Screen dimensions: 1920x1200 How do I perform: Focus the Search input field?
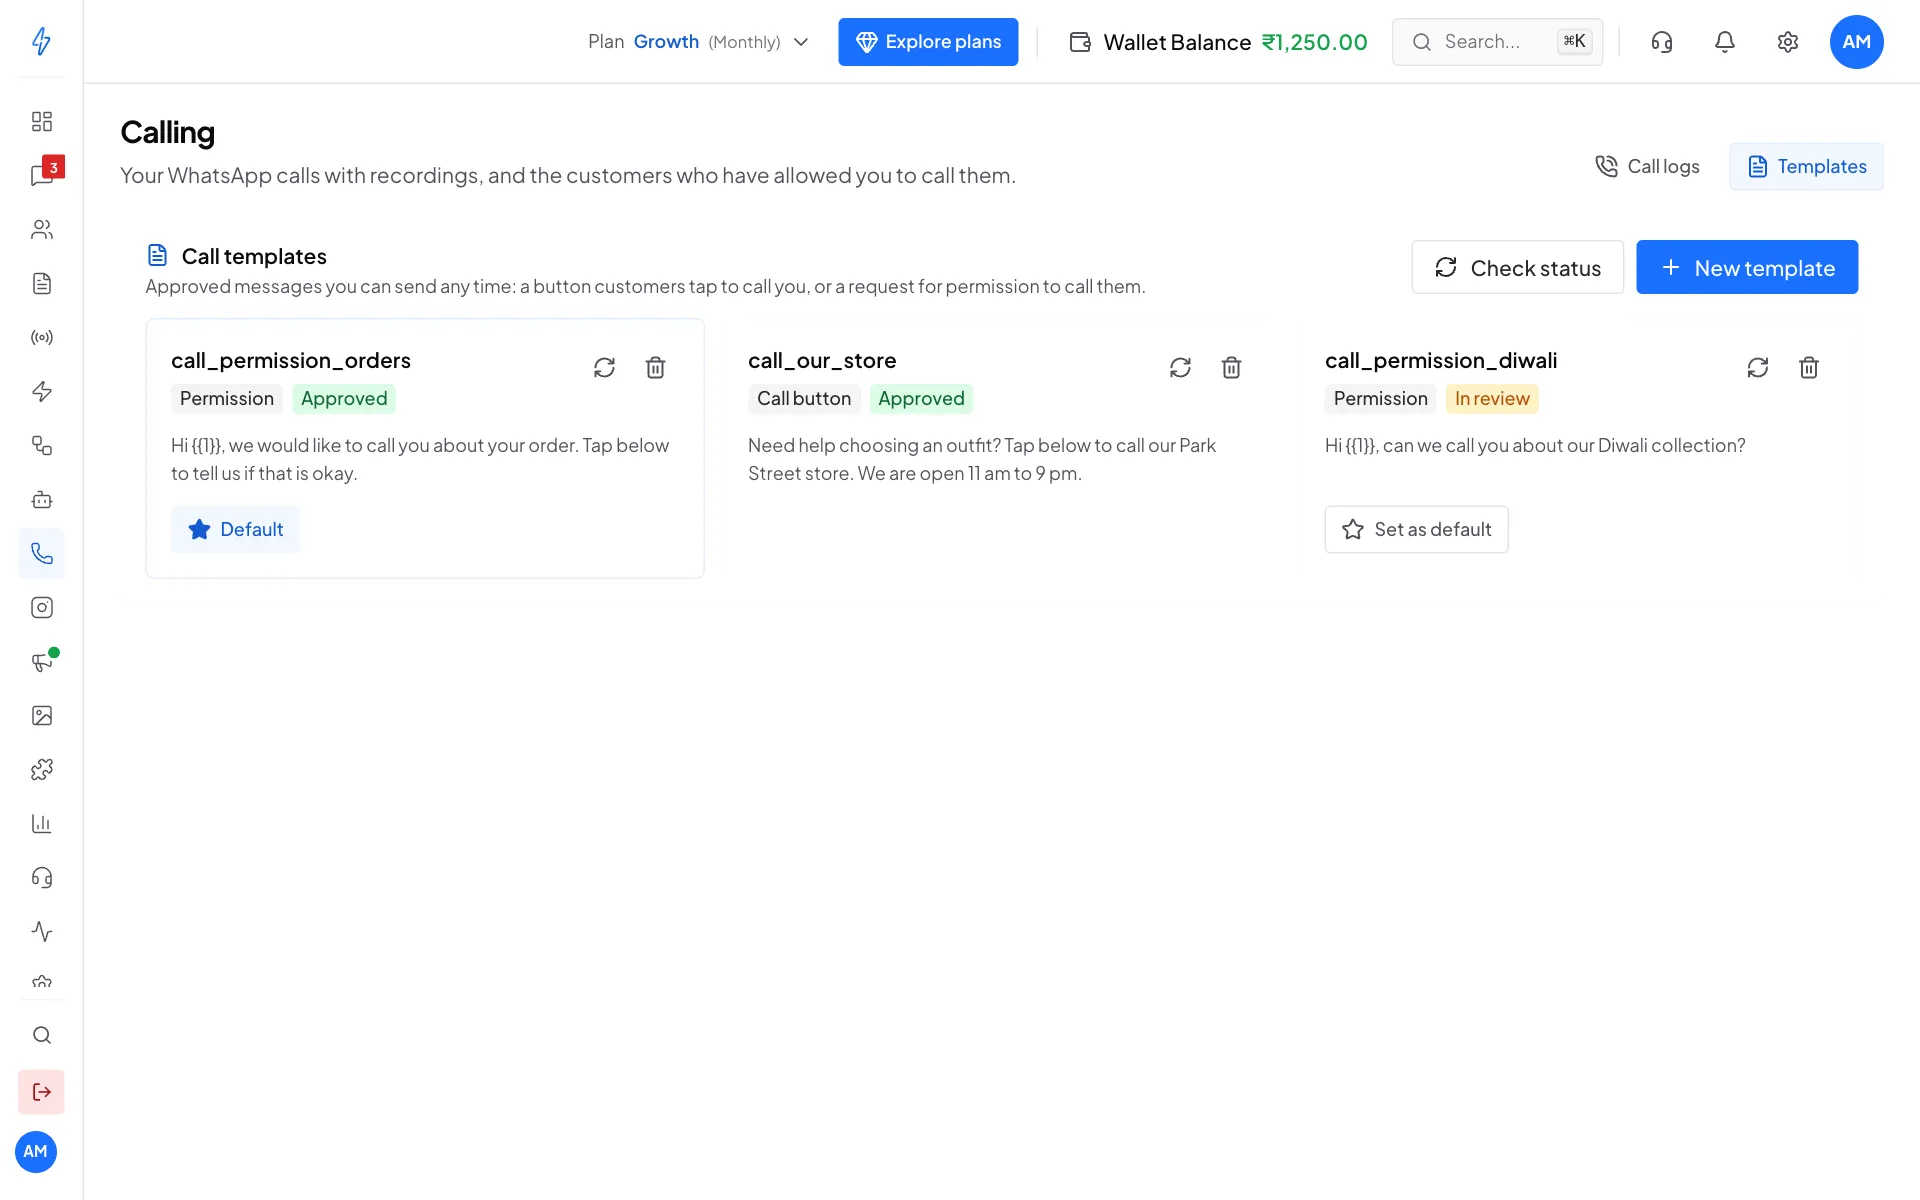pos(1497,42)
